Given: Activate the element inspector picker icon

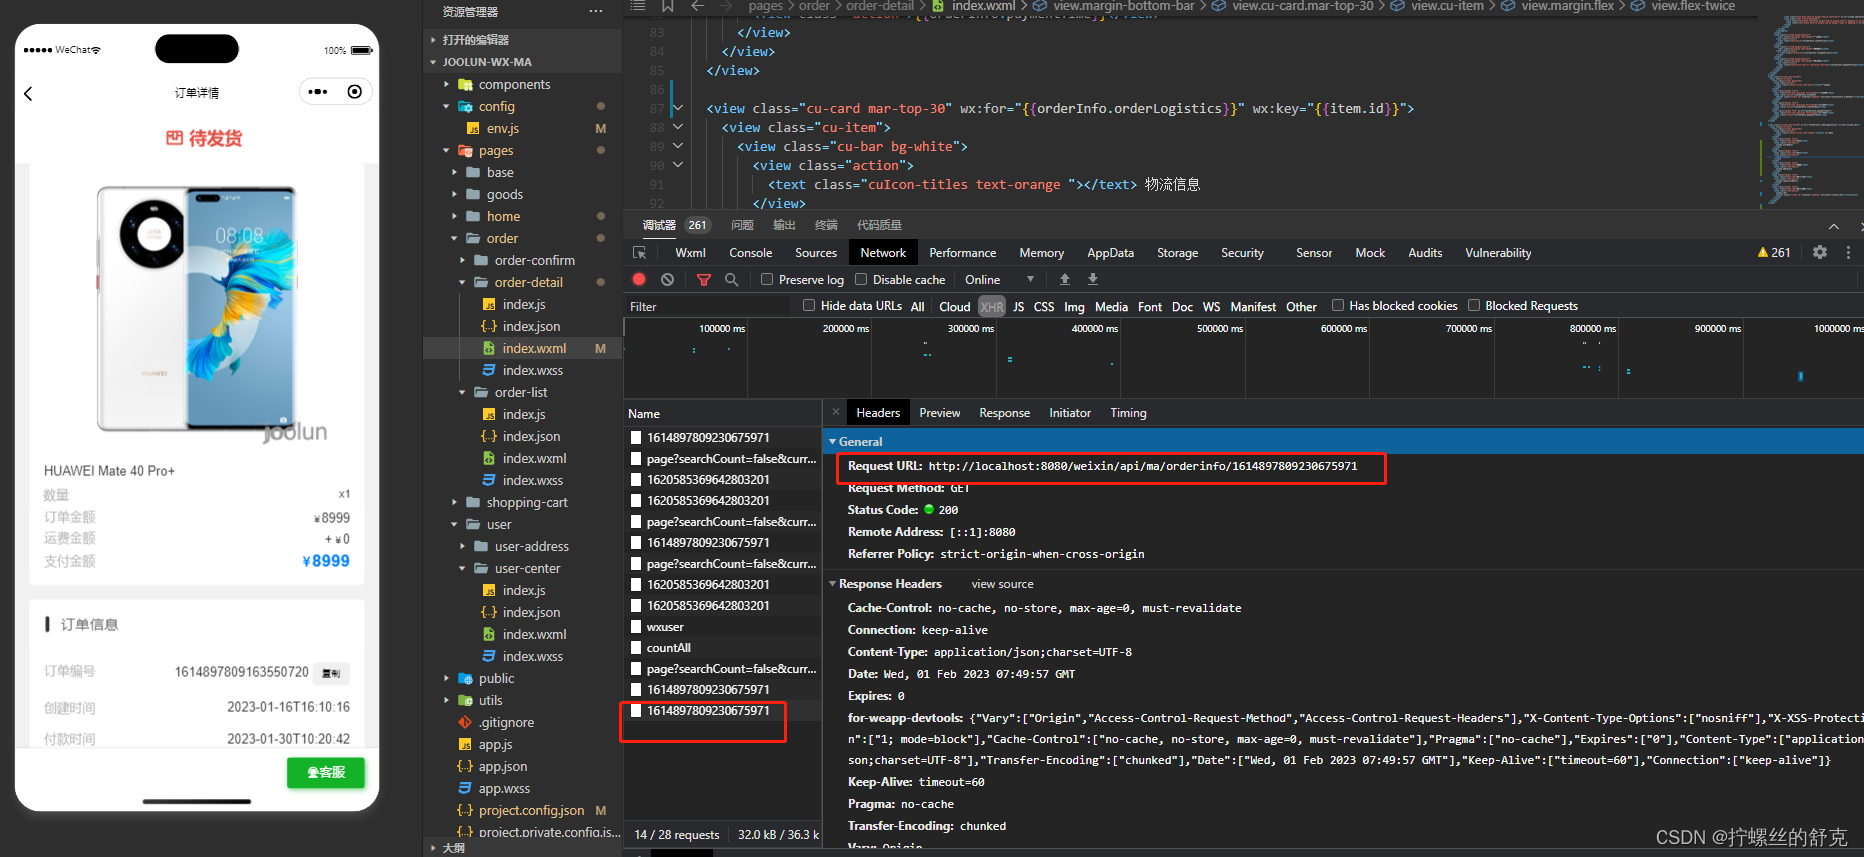Looking at the screenshot, I should [x=640, y=253].
